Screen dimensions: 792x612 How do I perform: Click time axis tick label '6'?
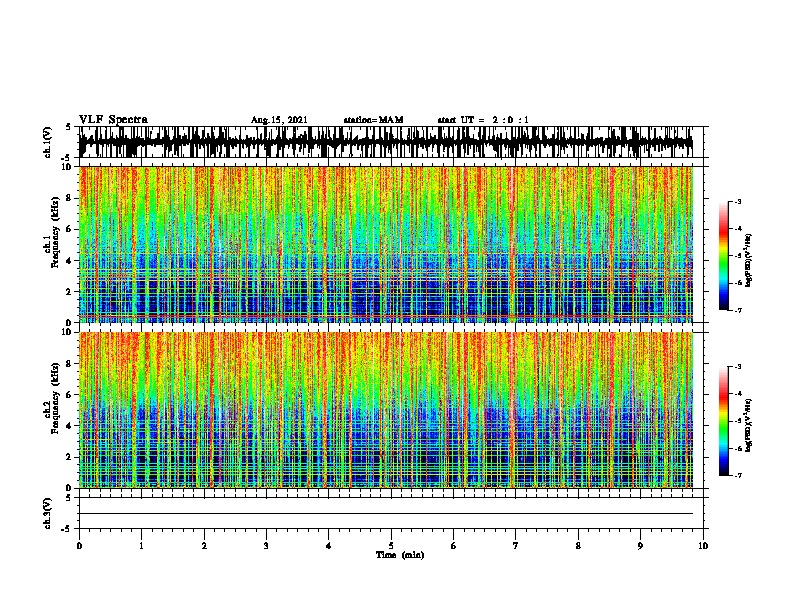click(453, 546)
